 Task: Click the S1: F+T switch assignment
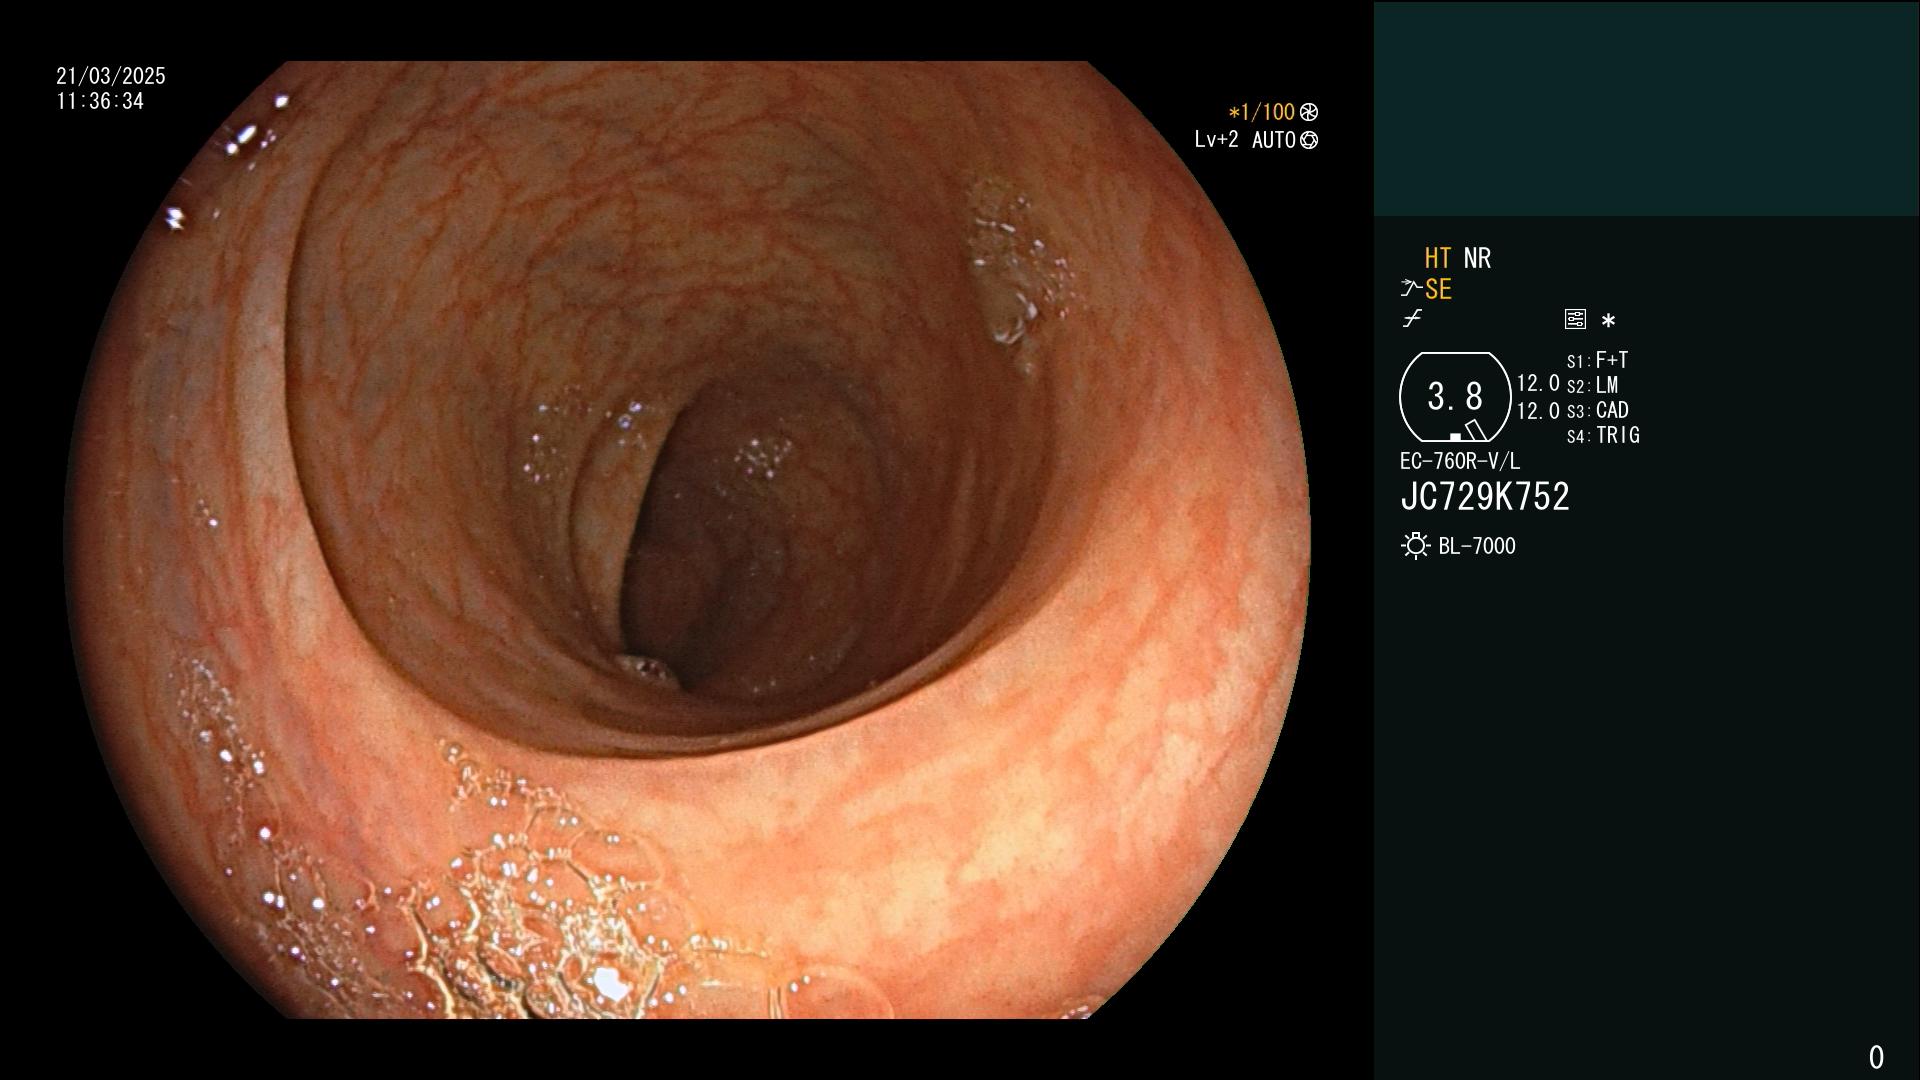point(1597,360)
